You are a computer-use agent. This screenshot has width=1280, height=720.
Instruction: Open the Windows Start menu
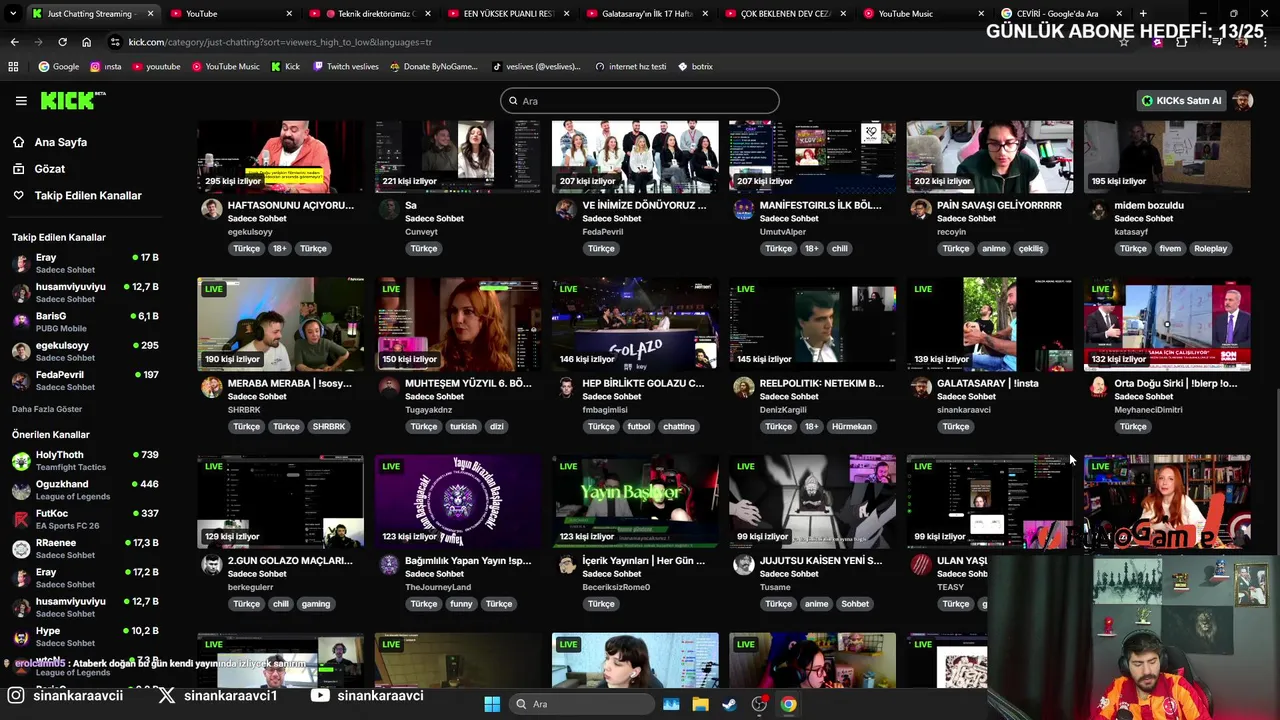(x=492, y=704)
